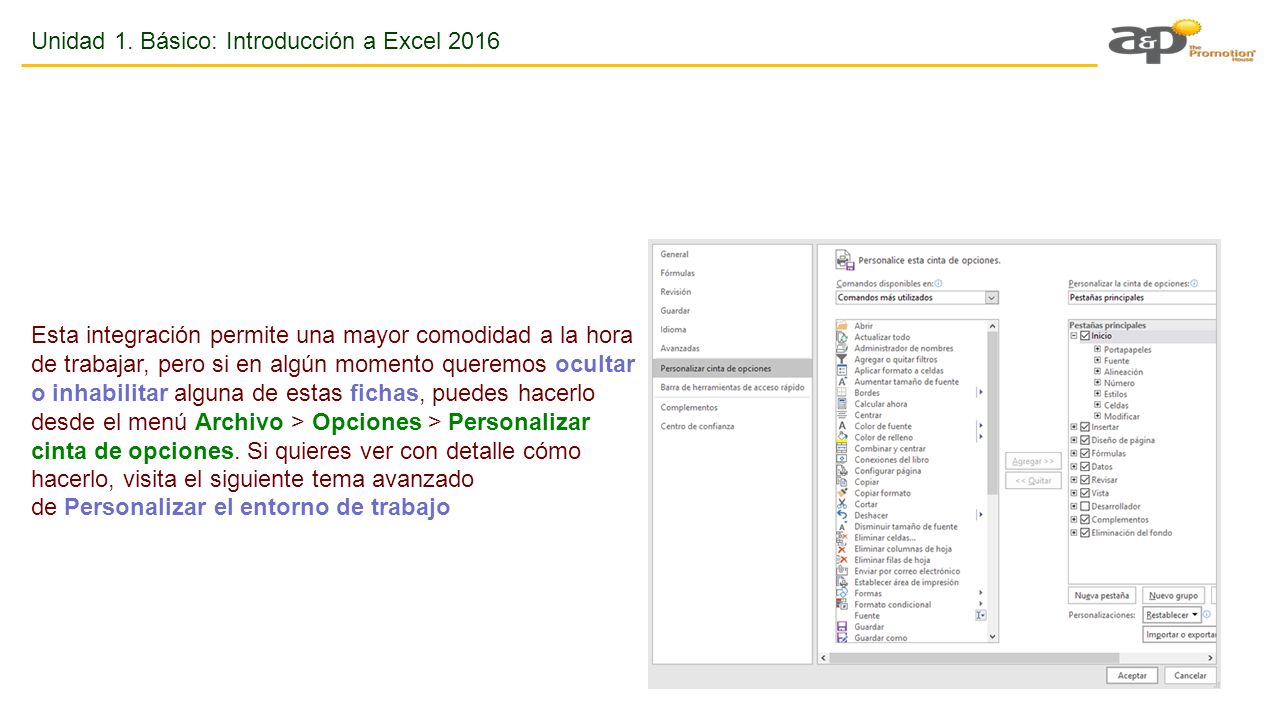Uncheck the Inicio tab checkbox

point(1085,336)
